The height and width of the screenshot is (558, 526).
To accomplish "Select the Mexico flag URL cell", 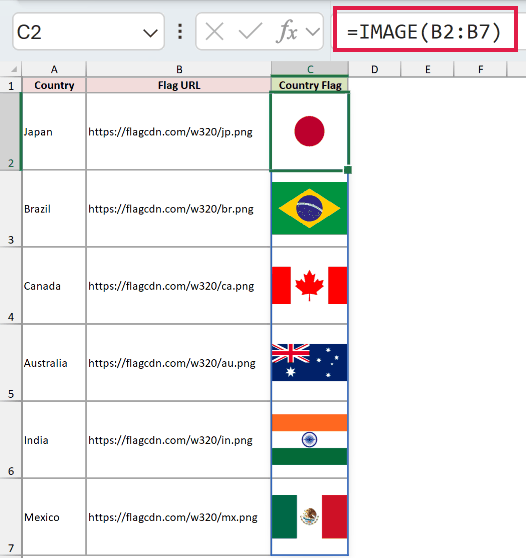I will 178,517.
